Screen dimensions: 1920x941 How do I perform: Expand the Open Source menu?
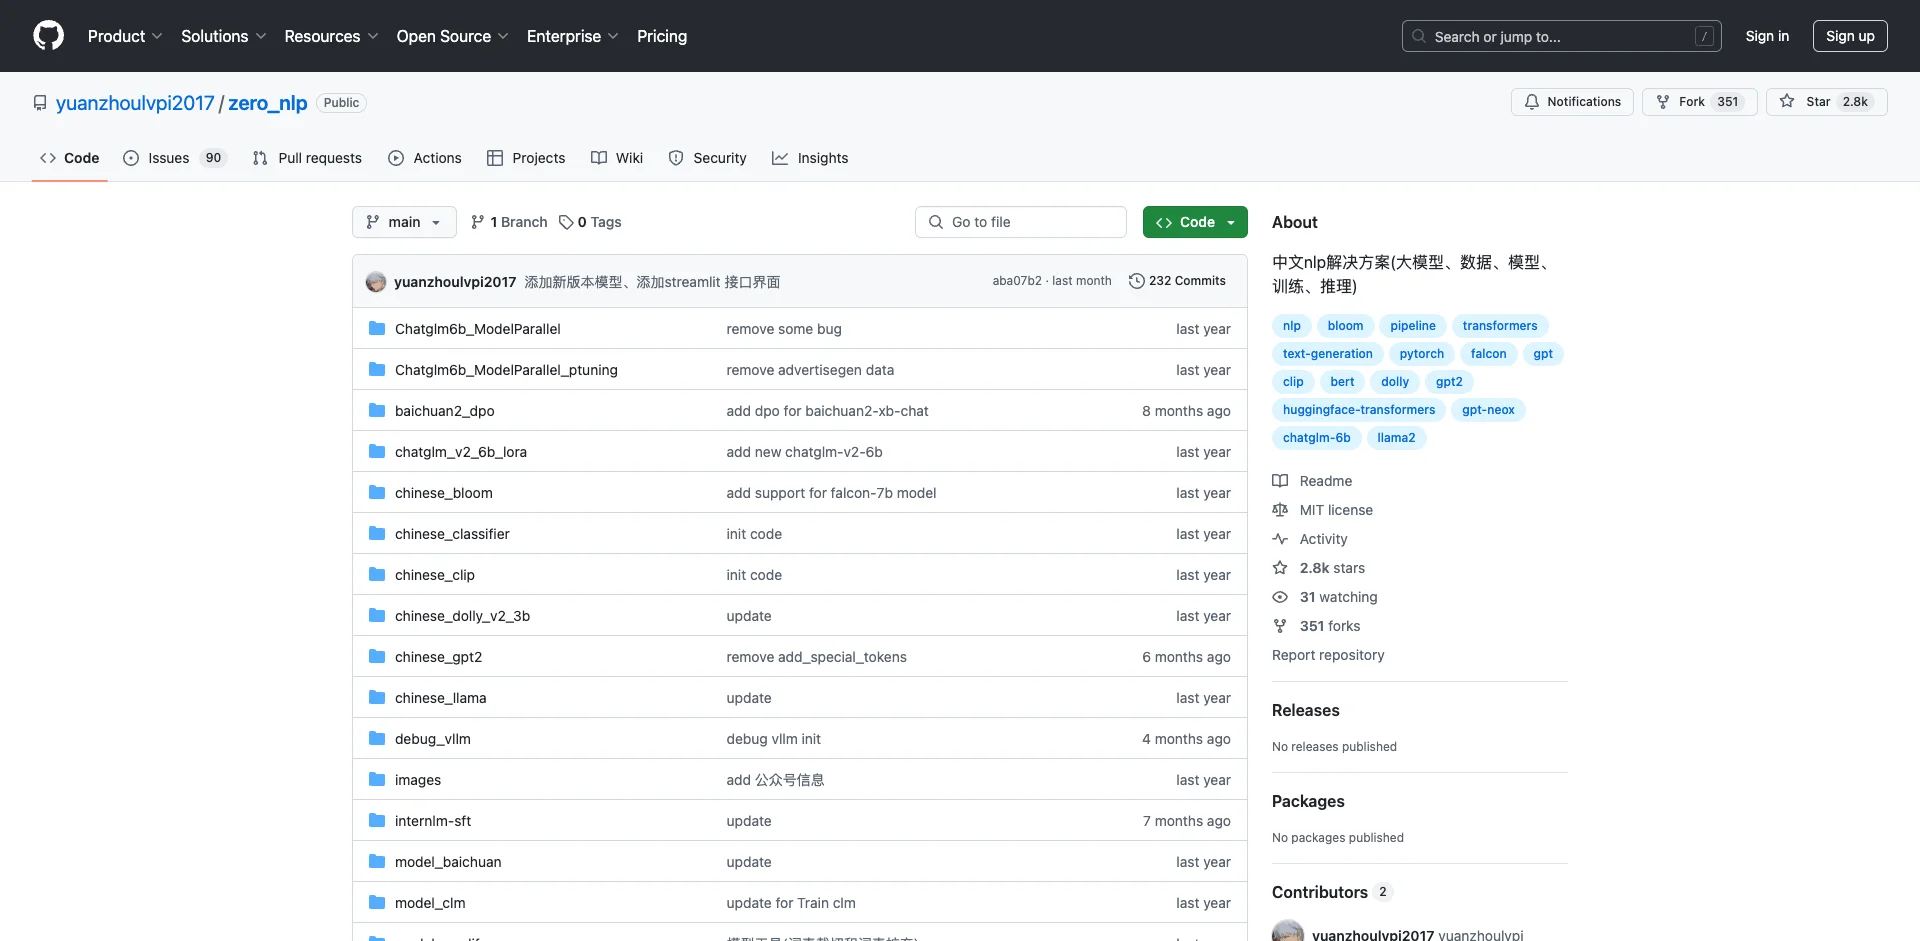(x=453, y=36)
